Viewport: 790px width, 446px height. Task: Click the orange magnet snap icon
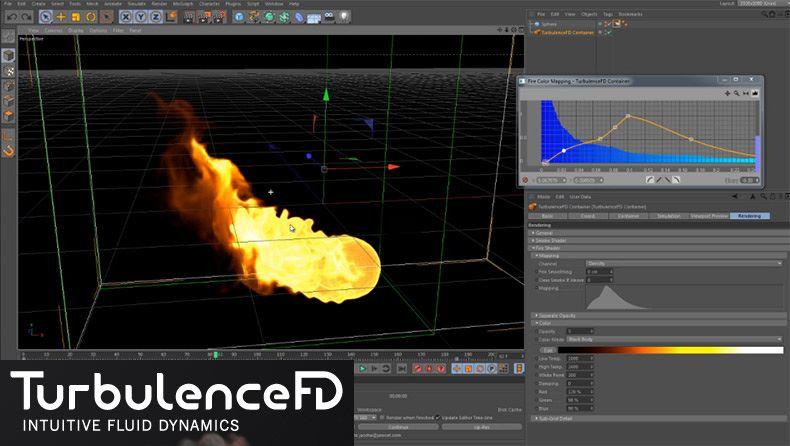pyautogui.click(x=9, y=150)
